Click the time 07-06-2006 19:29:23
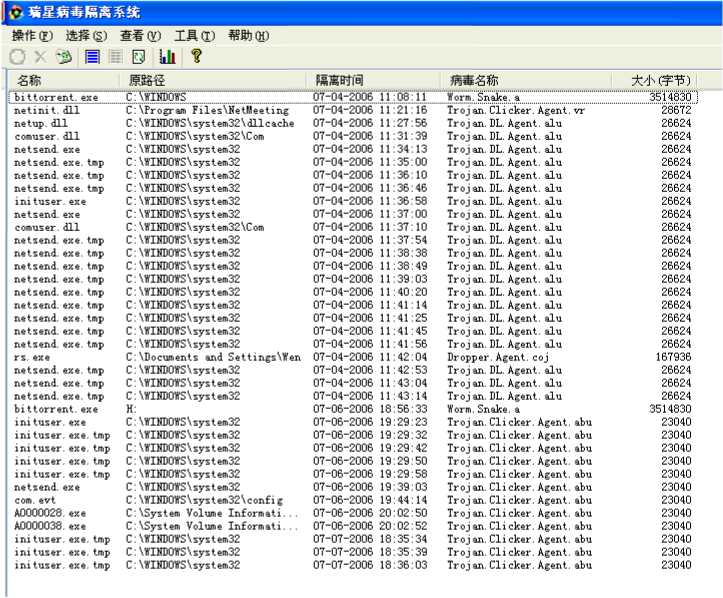This screenshot has height=598, width=723. click(370, 422)
